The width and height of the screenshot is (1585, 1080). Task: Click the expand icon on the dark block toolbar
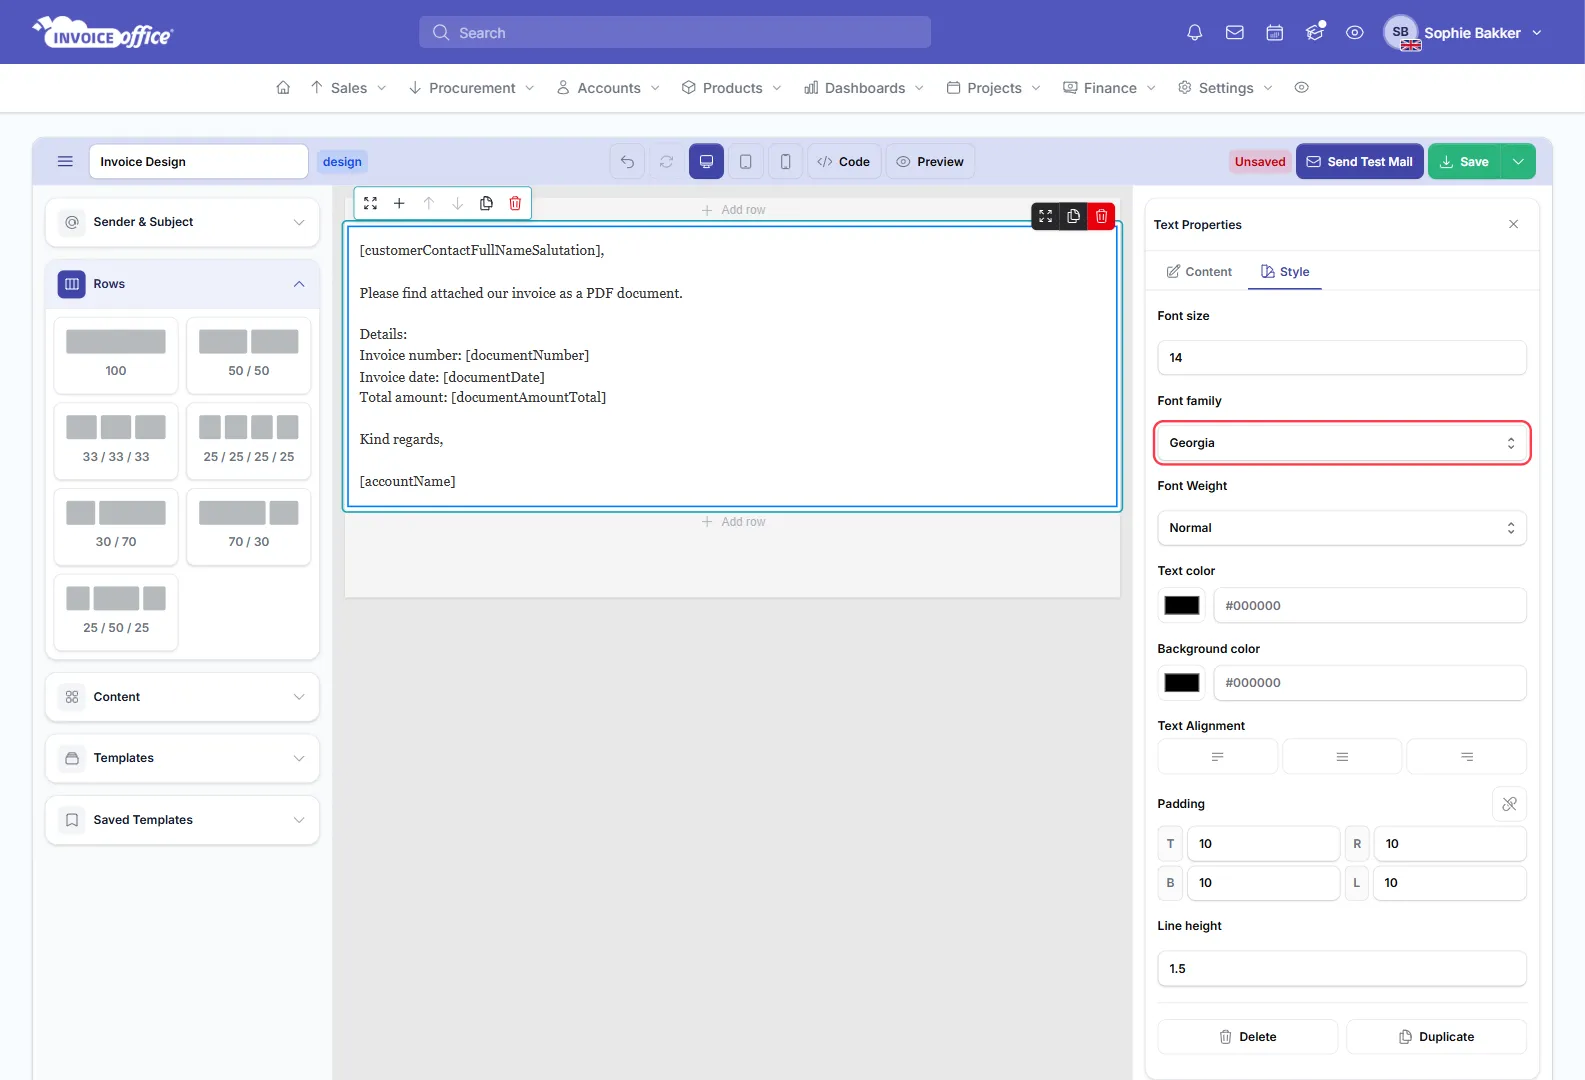click(x=1045, y=216)
